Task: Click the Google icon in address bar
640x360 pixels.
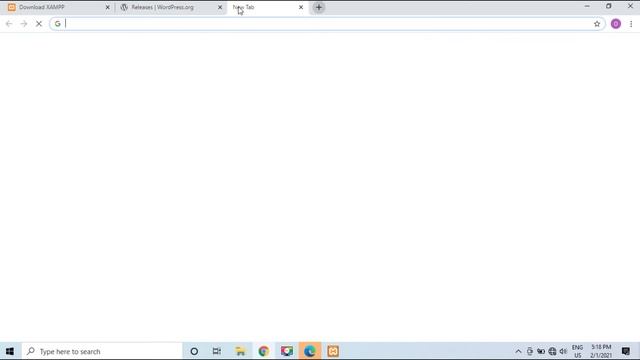Action: coord(58,24)
